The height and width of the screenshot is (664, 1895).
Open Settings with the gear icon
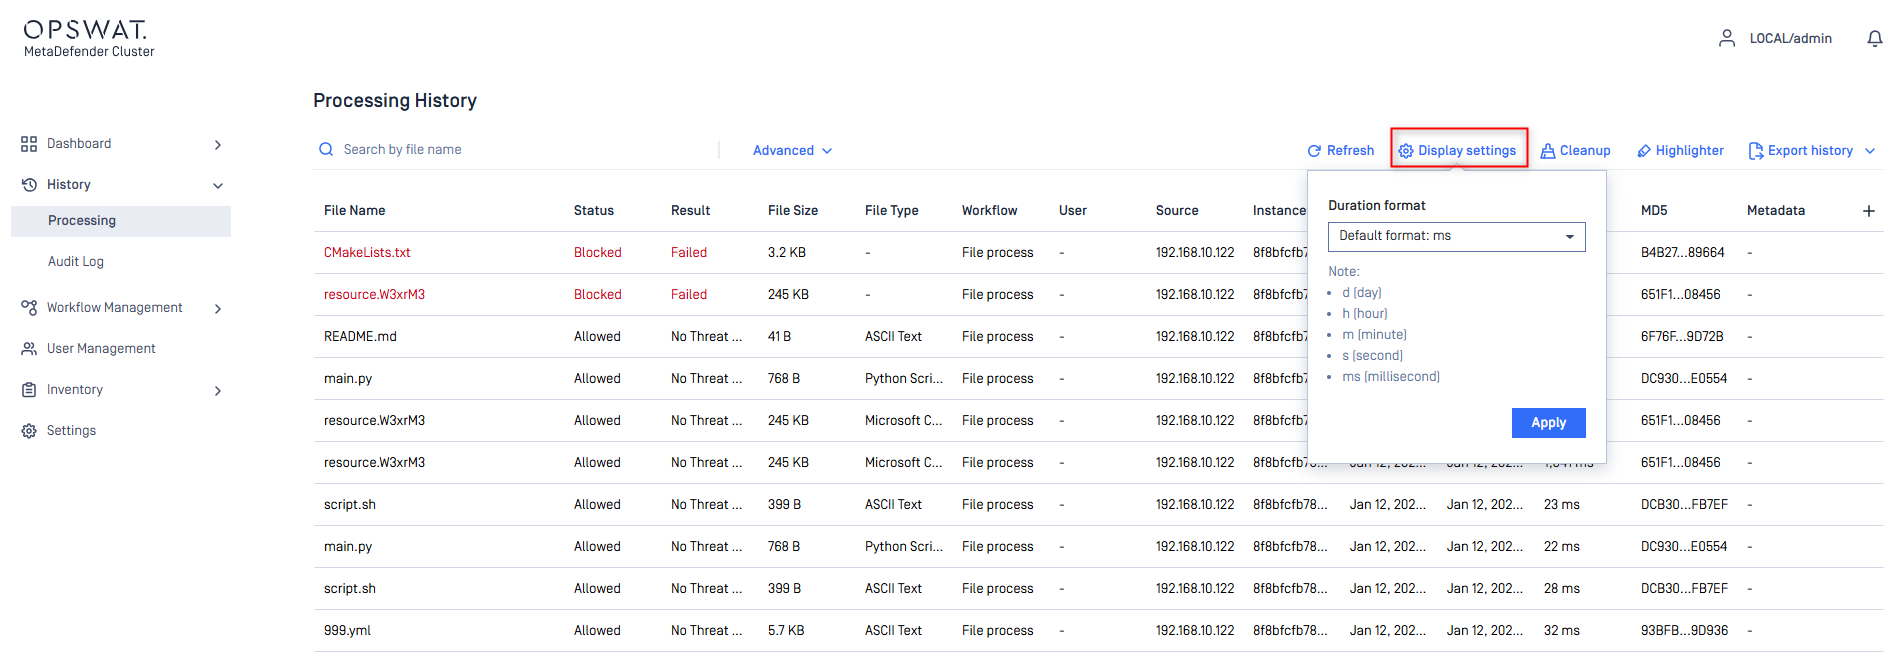[29, 431]
